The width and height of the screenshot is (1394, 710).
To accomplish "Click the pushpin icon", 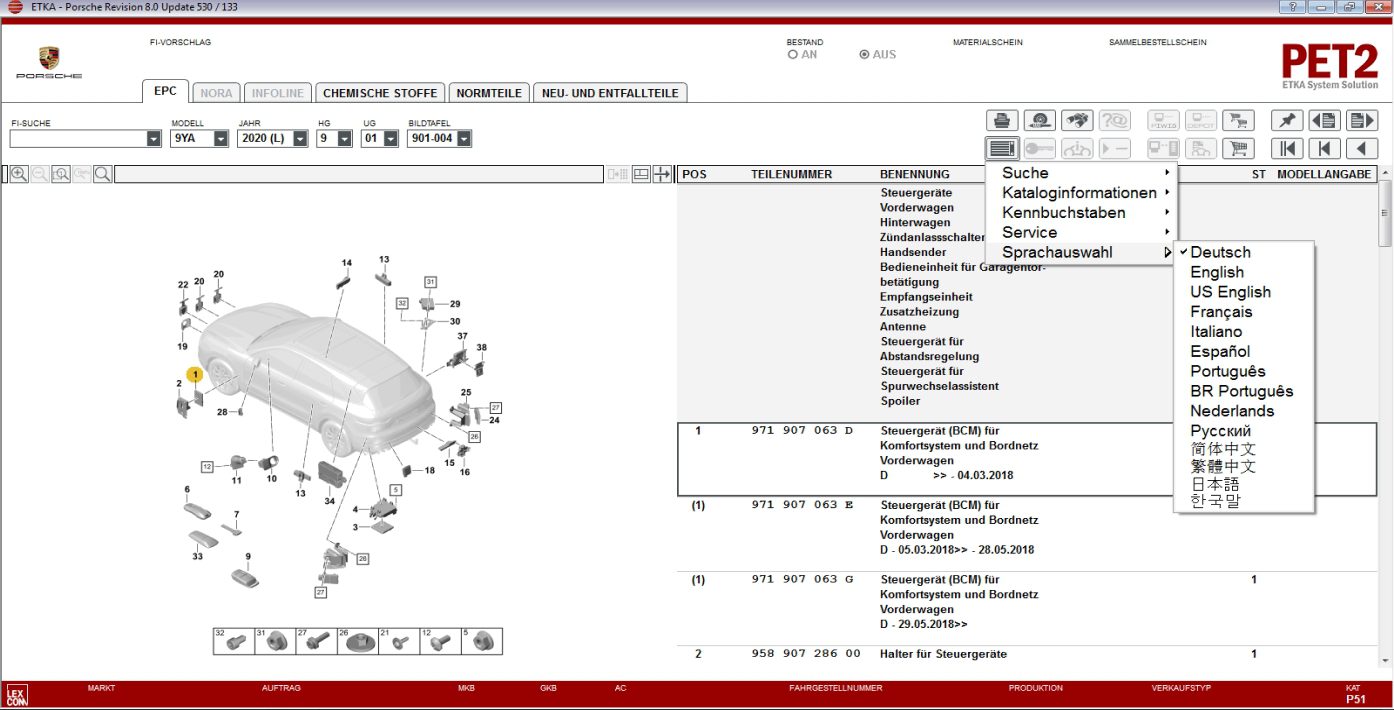I will pos(1288,121).
